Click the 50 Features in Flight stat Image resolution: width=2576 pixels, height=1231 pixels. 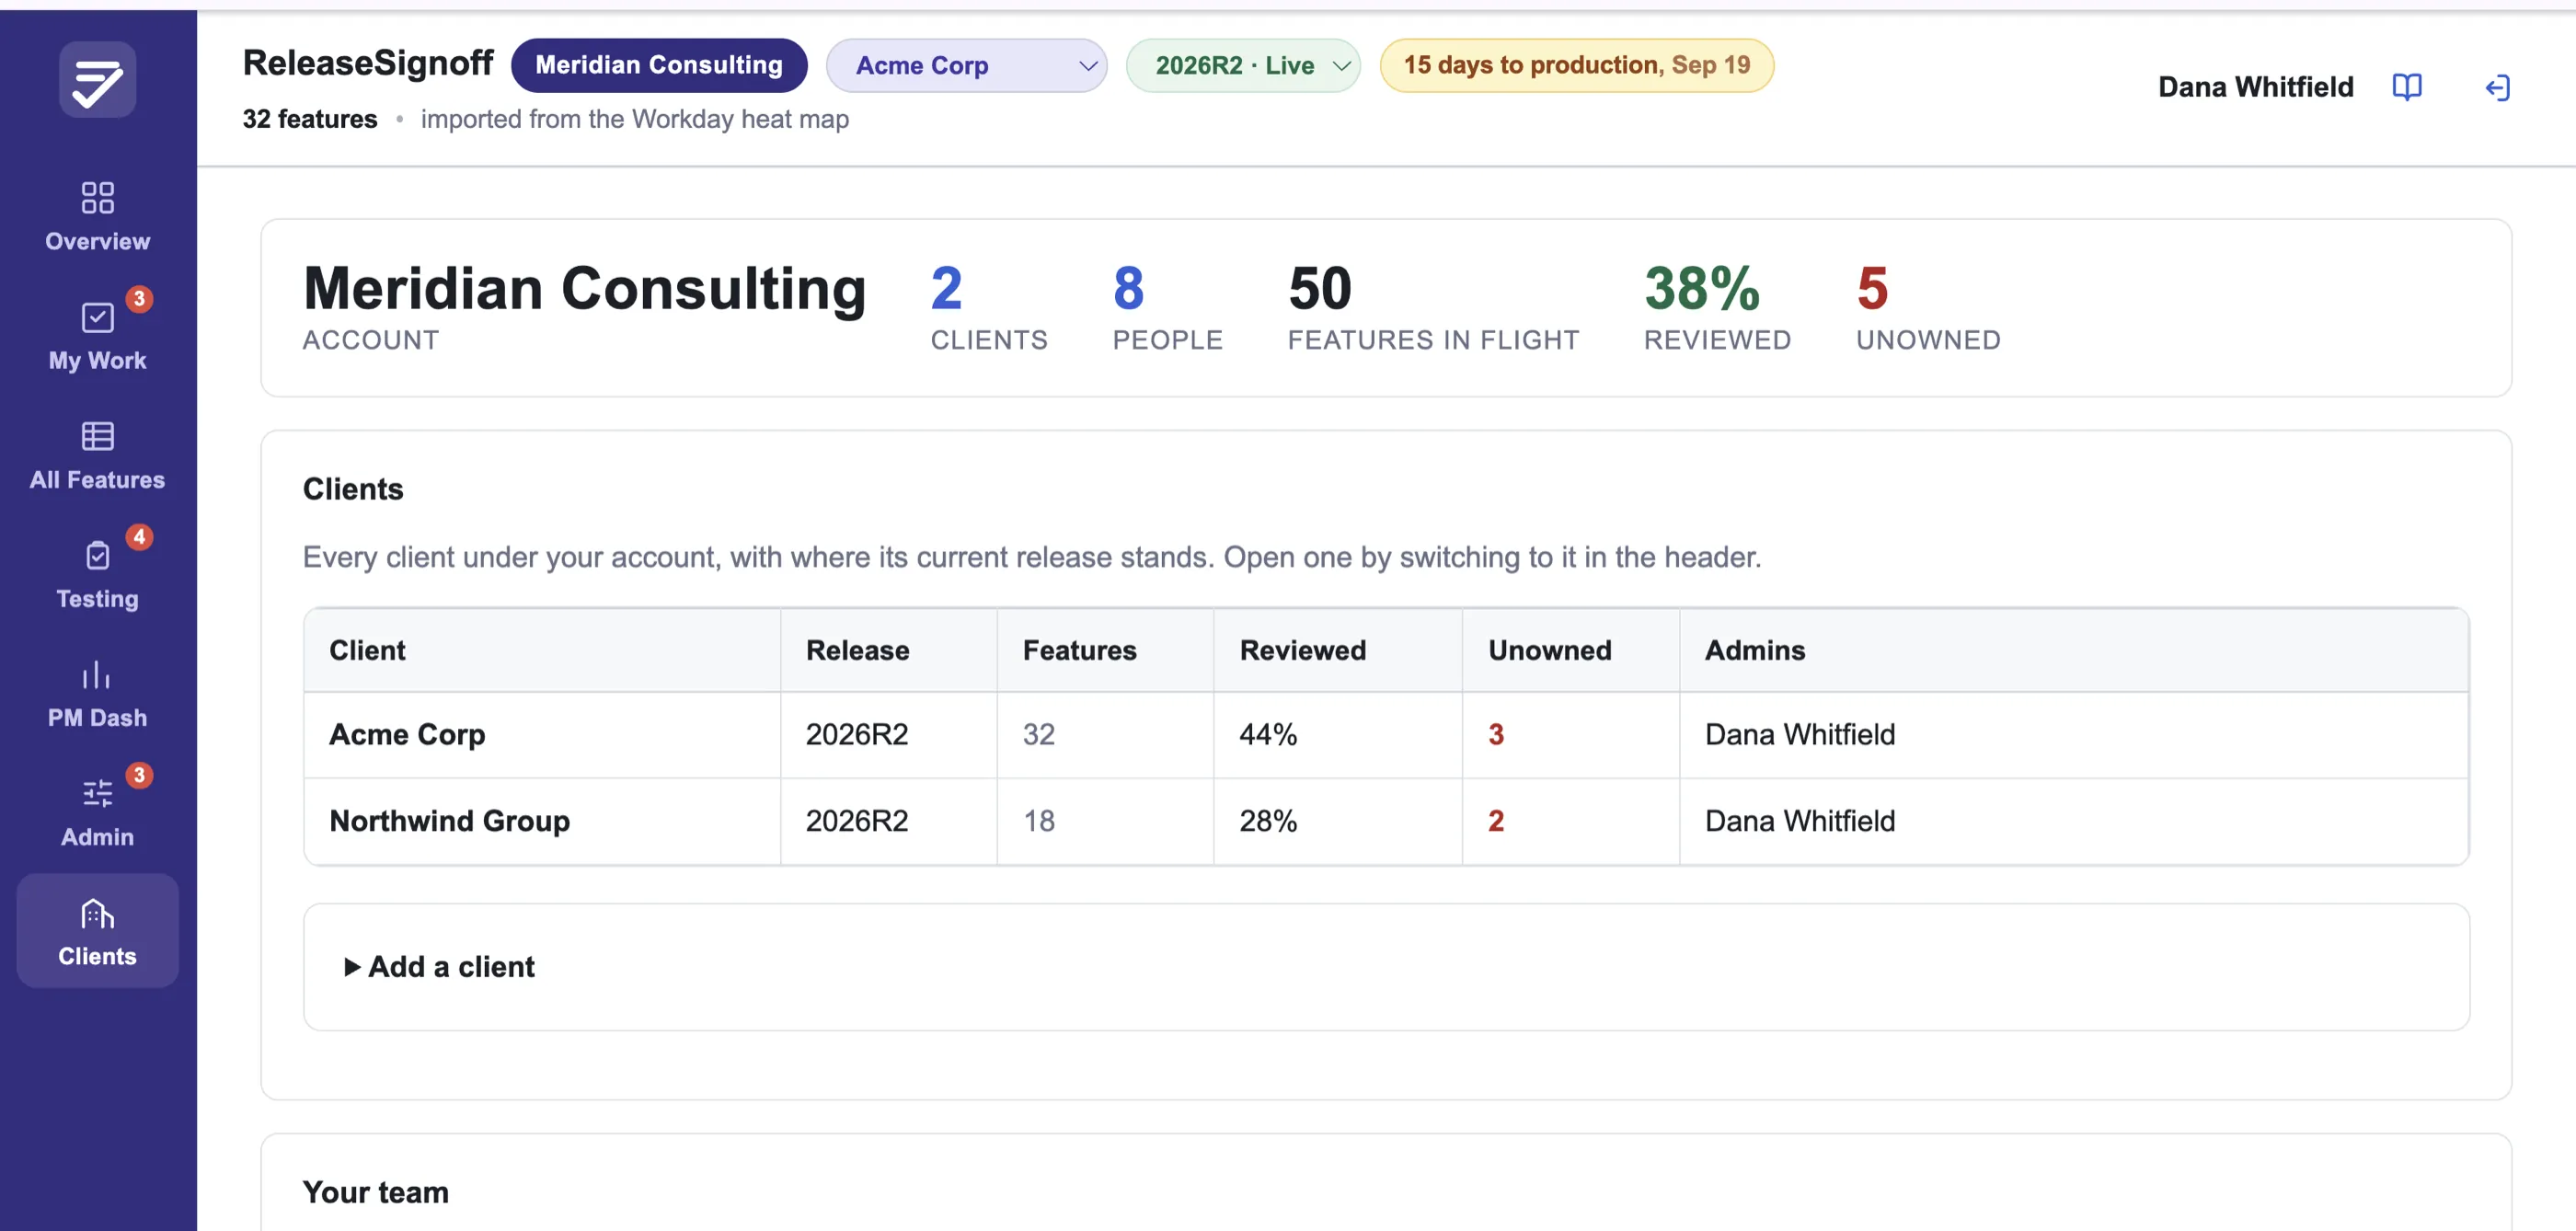[x=1433, y=307]
